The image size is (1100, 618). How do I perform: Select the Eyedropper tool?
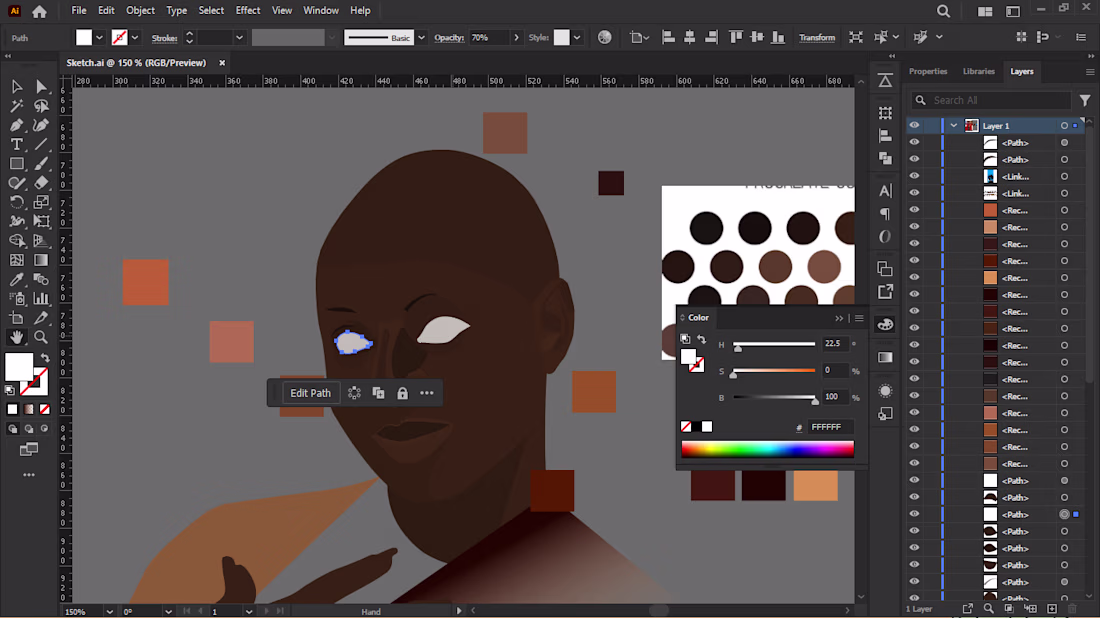(17, 280)
